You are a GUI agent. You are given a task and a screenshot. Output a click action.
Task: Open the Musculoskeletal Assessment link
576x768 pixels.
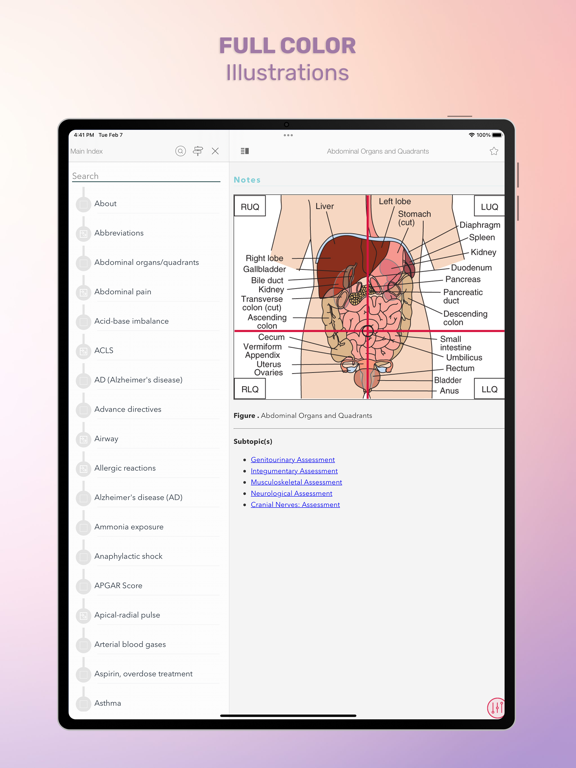tap(296, 482)
